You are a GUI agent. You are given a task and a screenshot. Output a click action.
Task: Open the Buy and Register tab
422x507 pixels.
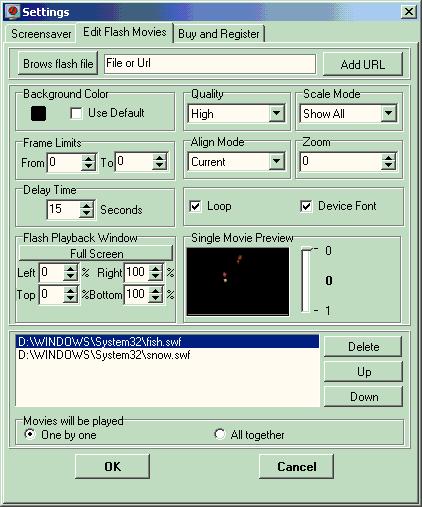[219, 34]
